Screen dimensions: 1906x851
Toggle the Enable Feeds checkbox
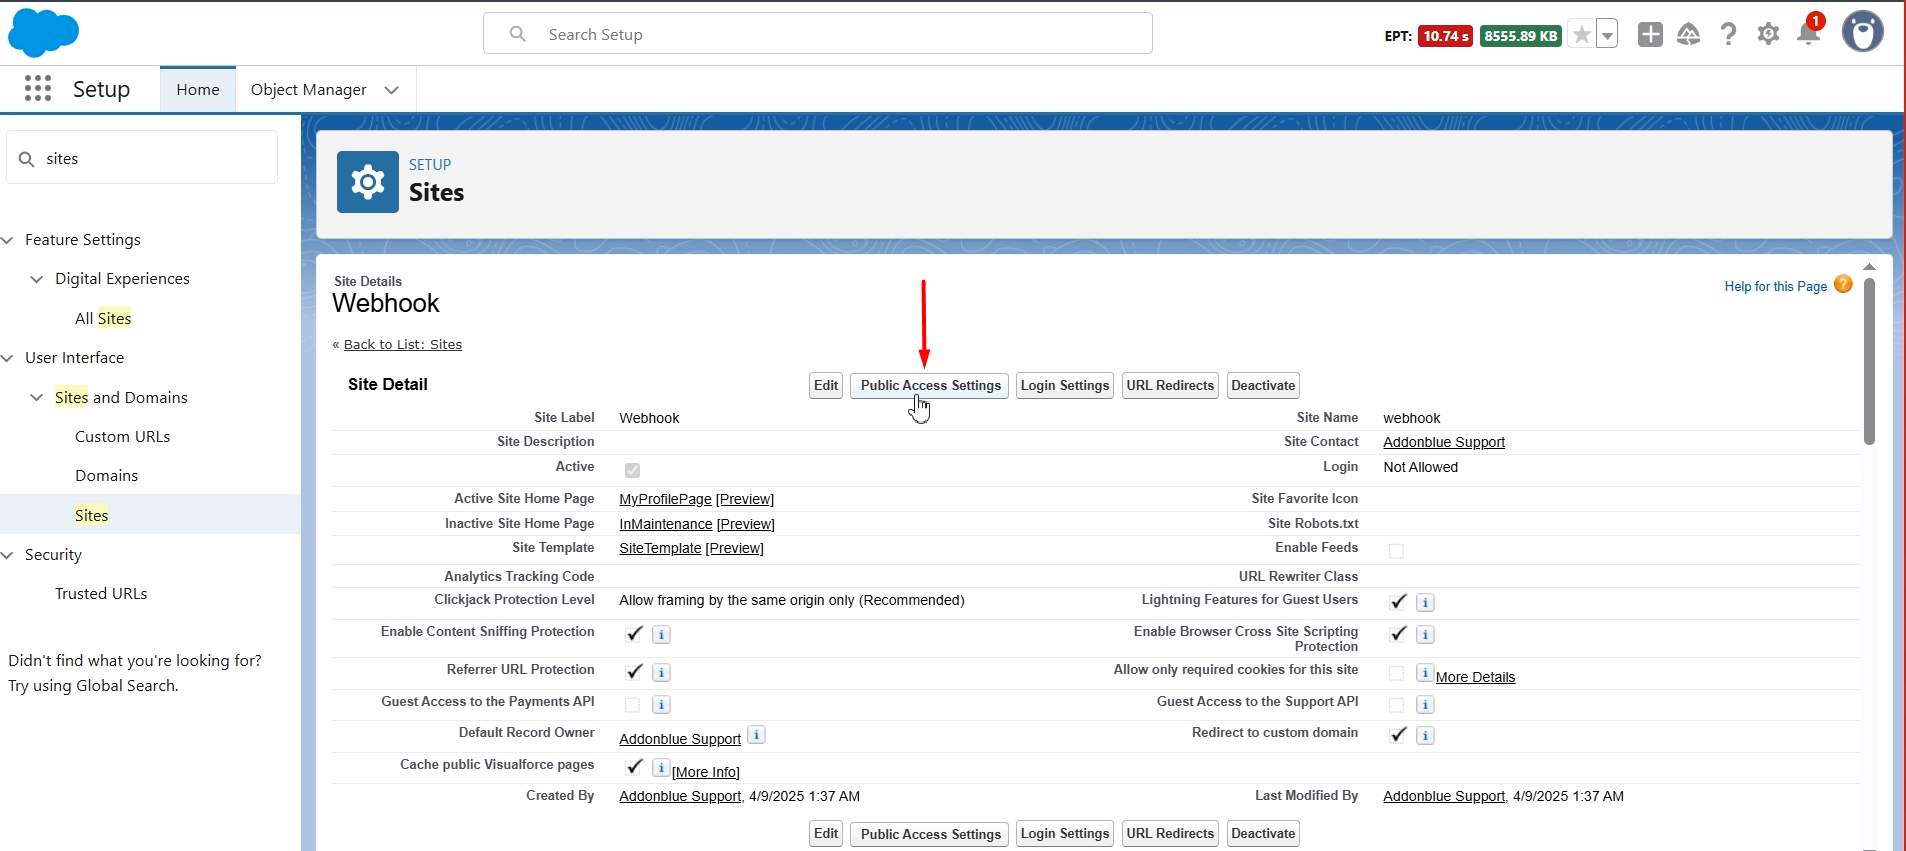click(x=1396, y=551)
